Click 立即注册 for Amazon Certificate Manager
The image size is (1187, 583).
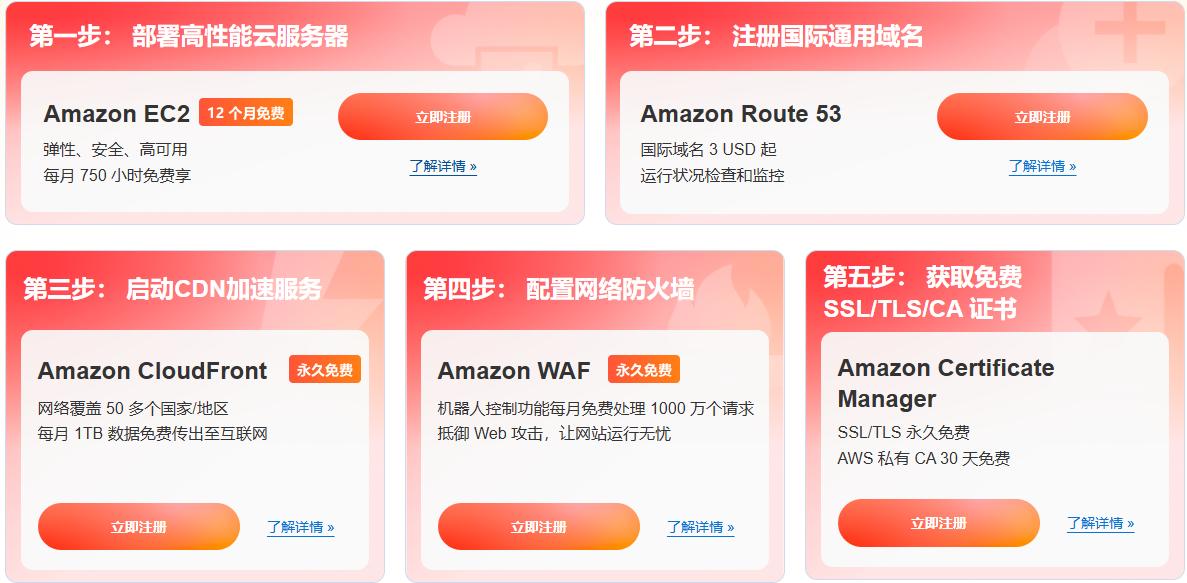point(939,522)
